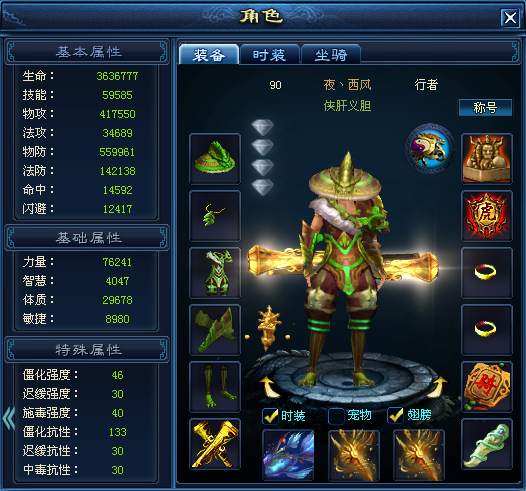
Task: Open the red tiger emblem slot
Action: pos(487,216)
